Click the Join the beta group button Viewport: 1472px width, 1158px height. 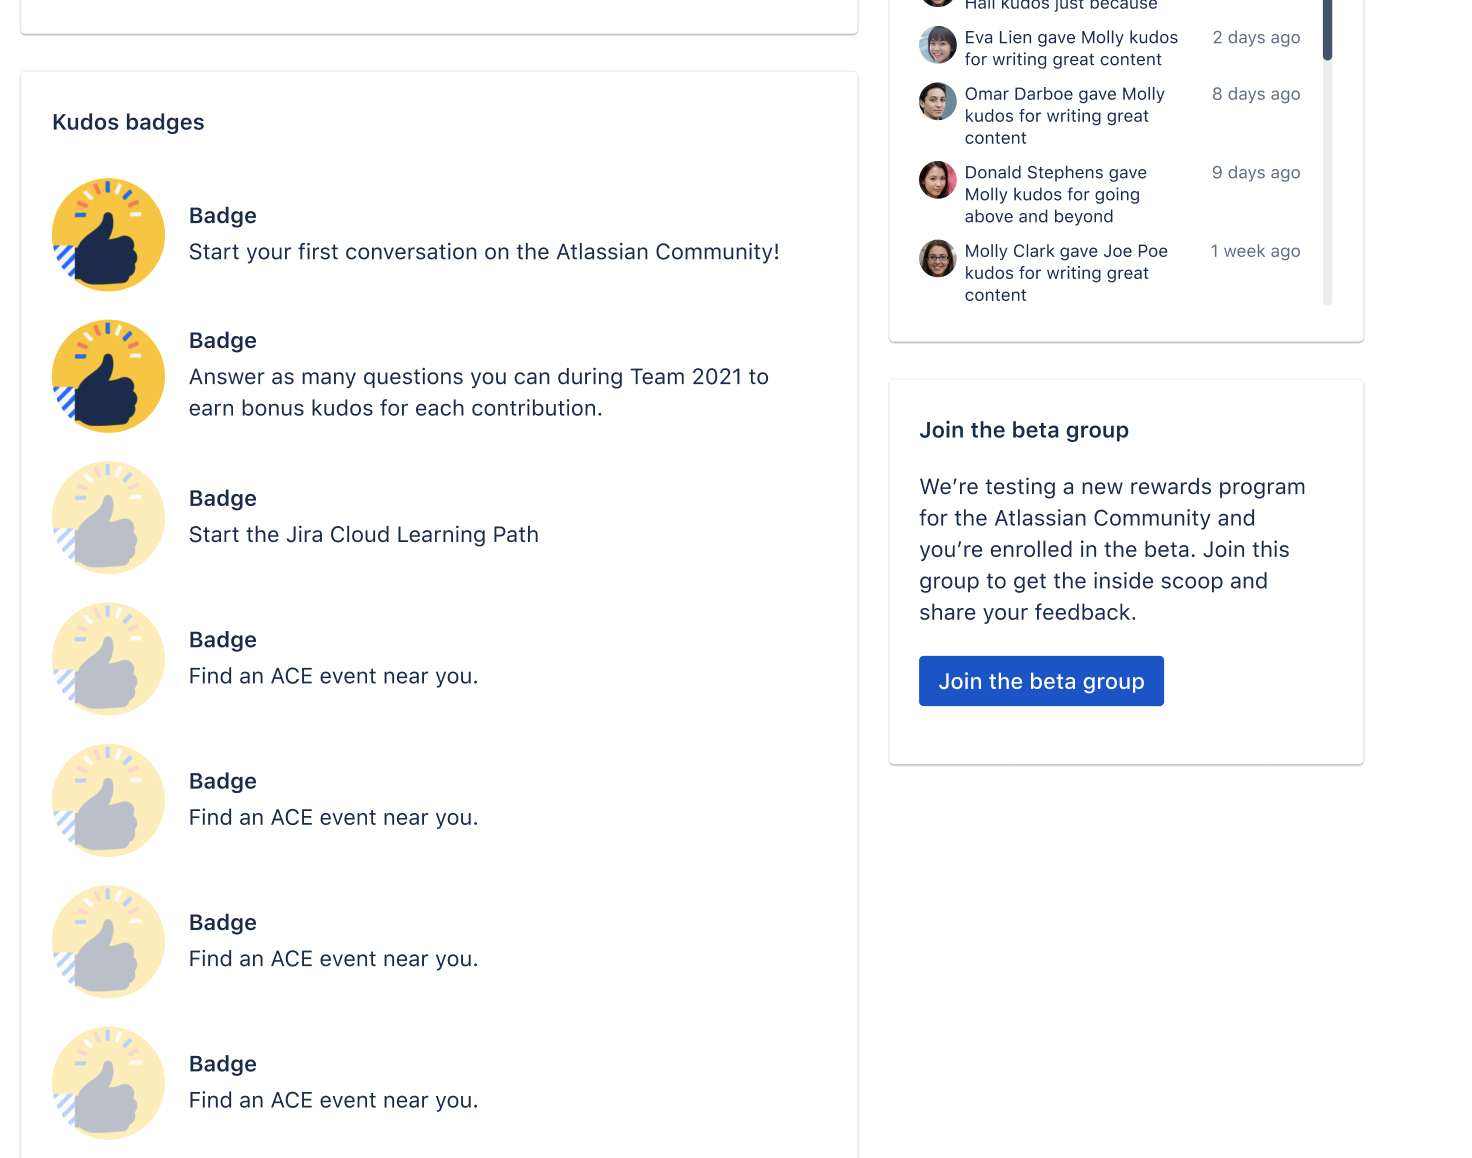click(x=1041, y=681)
